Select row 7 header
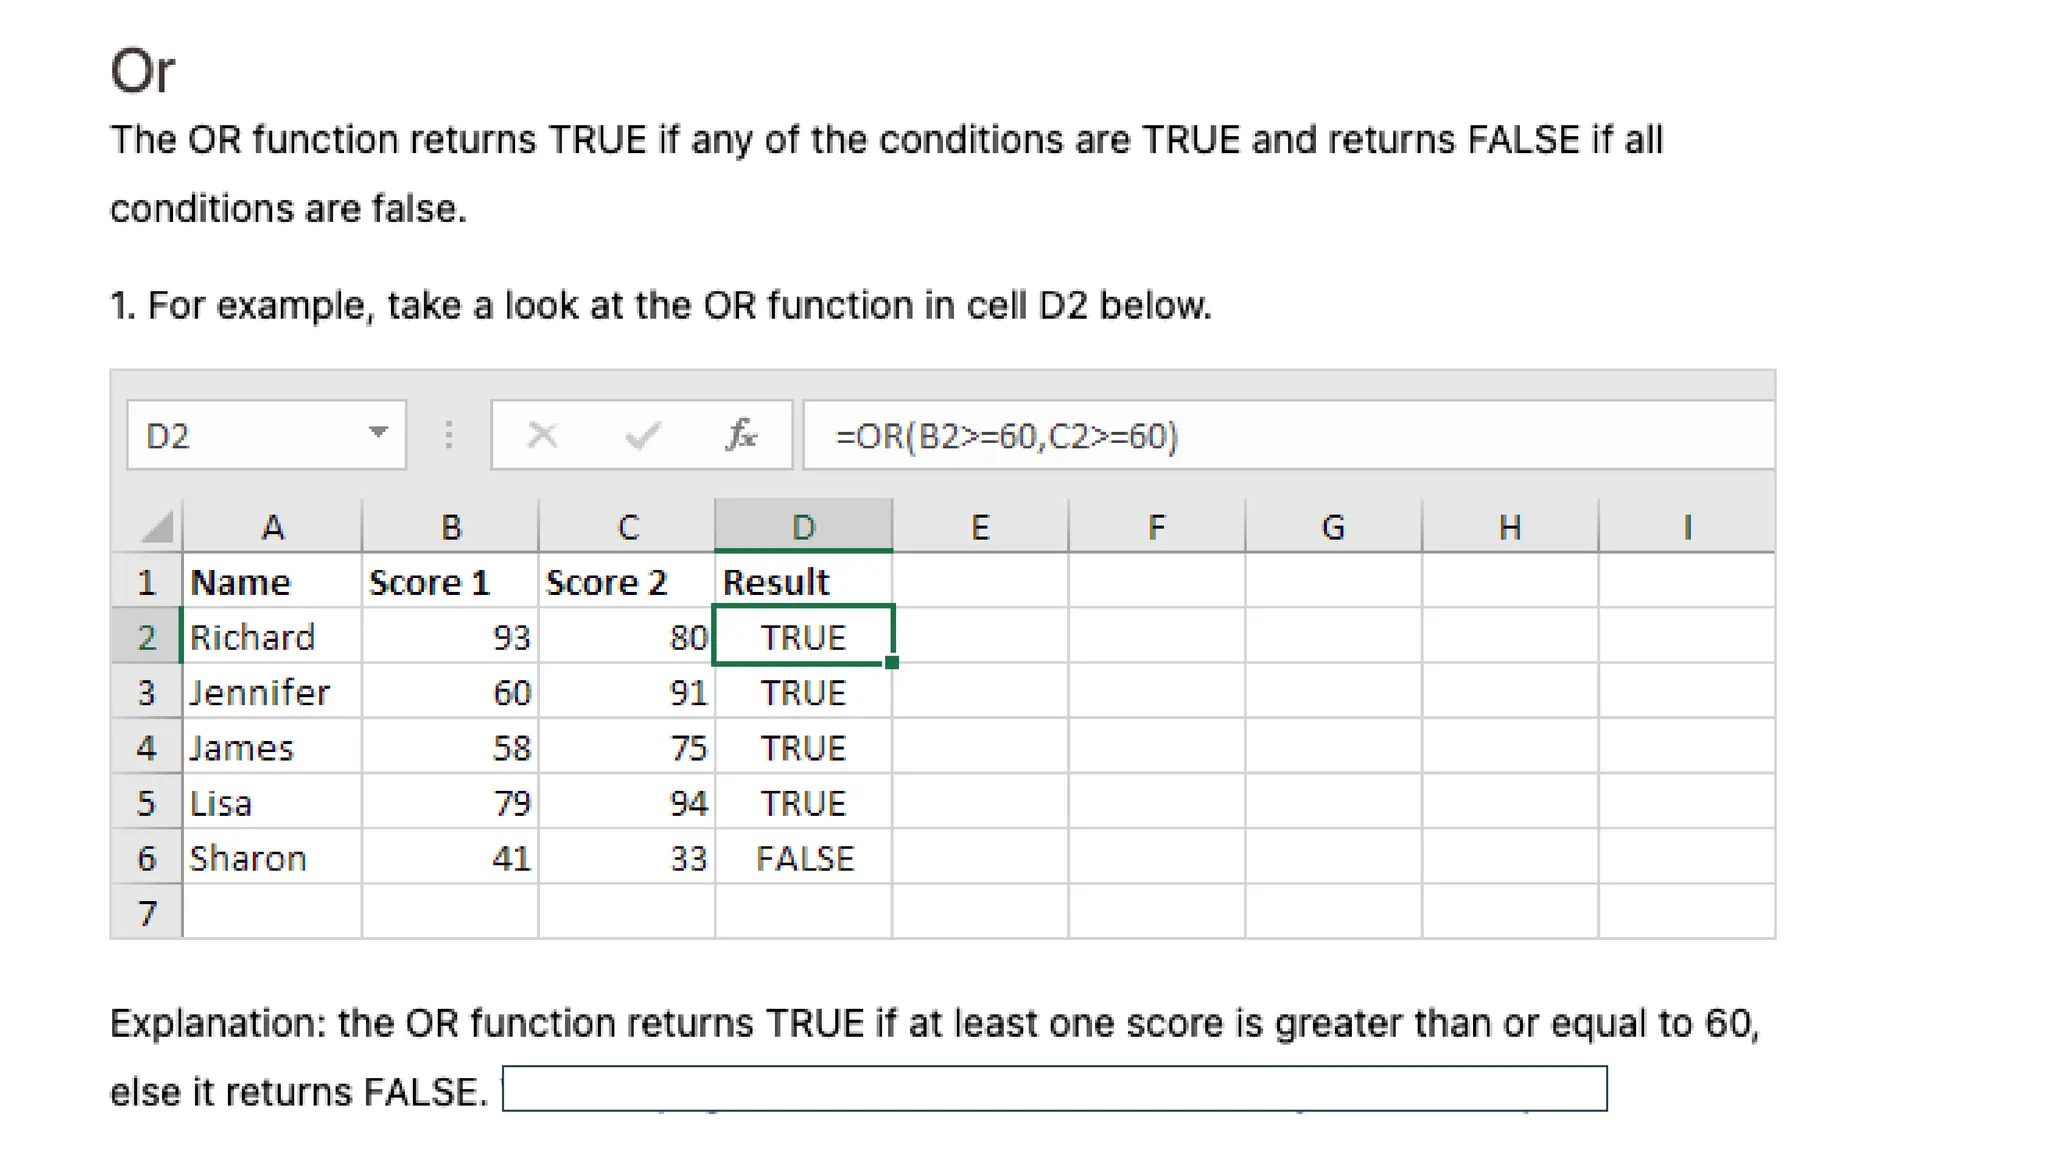 (x=146, y=912)
